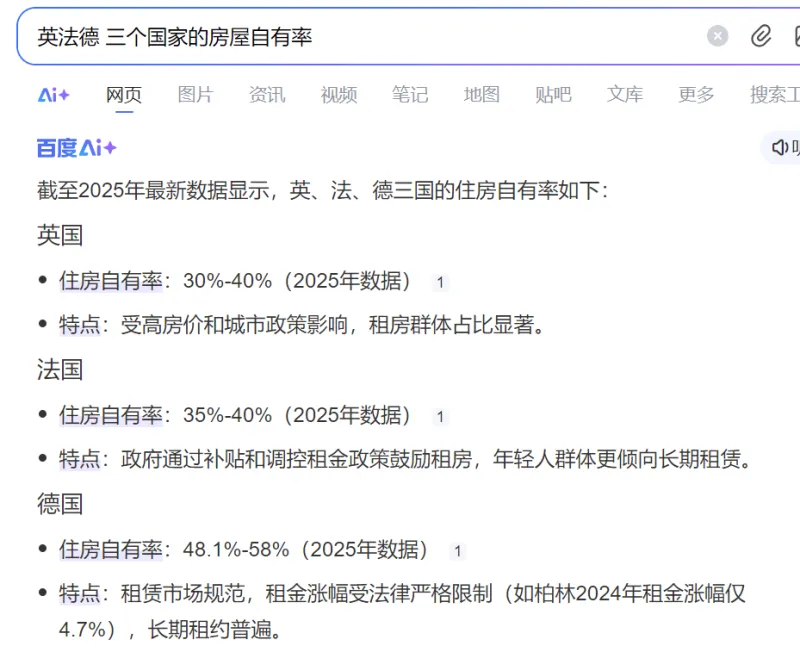Click 住房自有率 term under 英国
The height and width of the screenshot is (652, 800).
110,281
